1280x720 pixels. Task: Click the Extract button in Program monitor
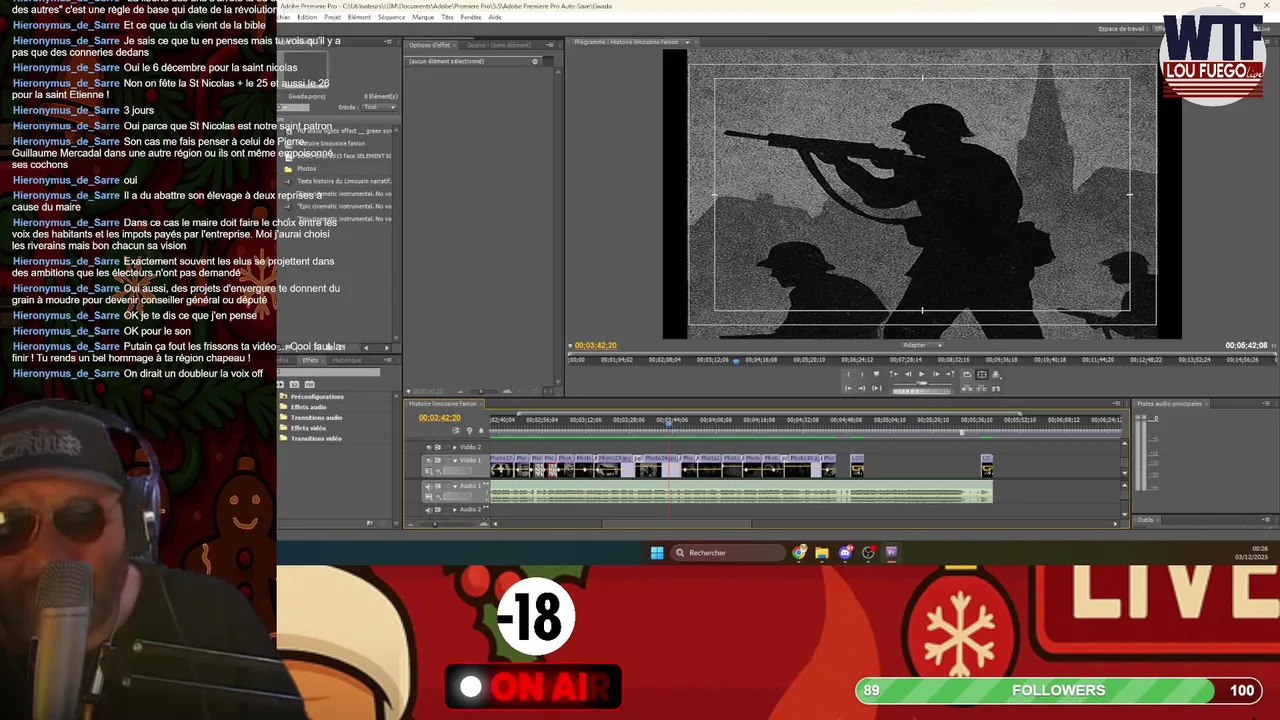pos(981,388)
